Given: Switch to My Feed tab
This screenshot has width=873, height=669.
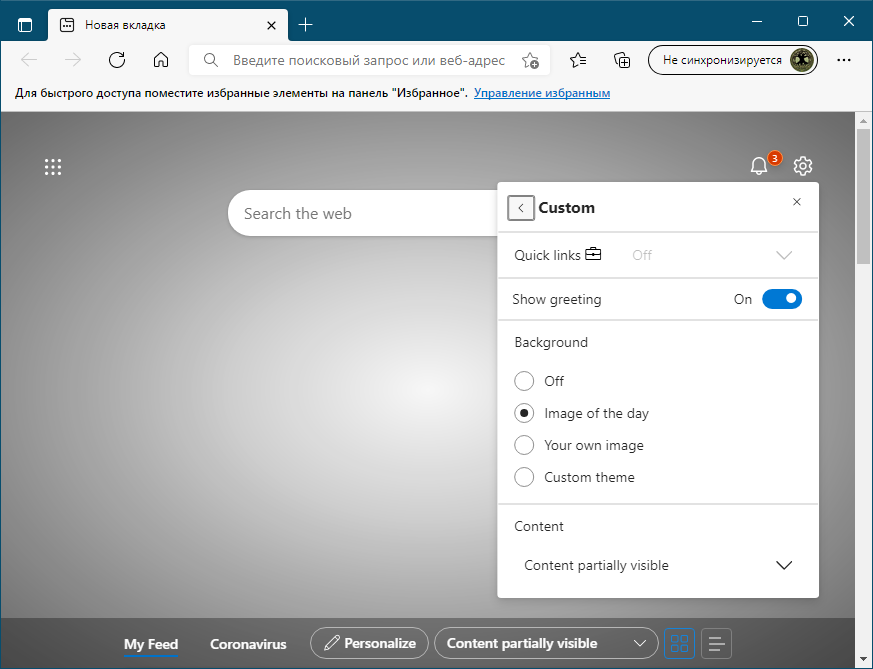Looking at the screenshot, I should (151, 644).
